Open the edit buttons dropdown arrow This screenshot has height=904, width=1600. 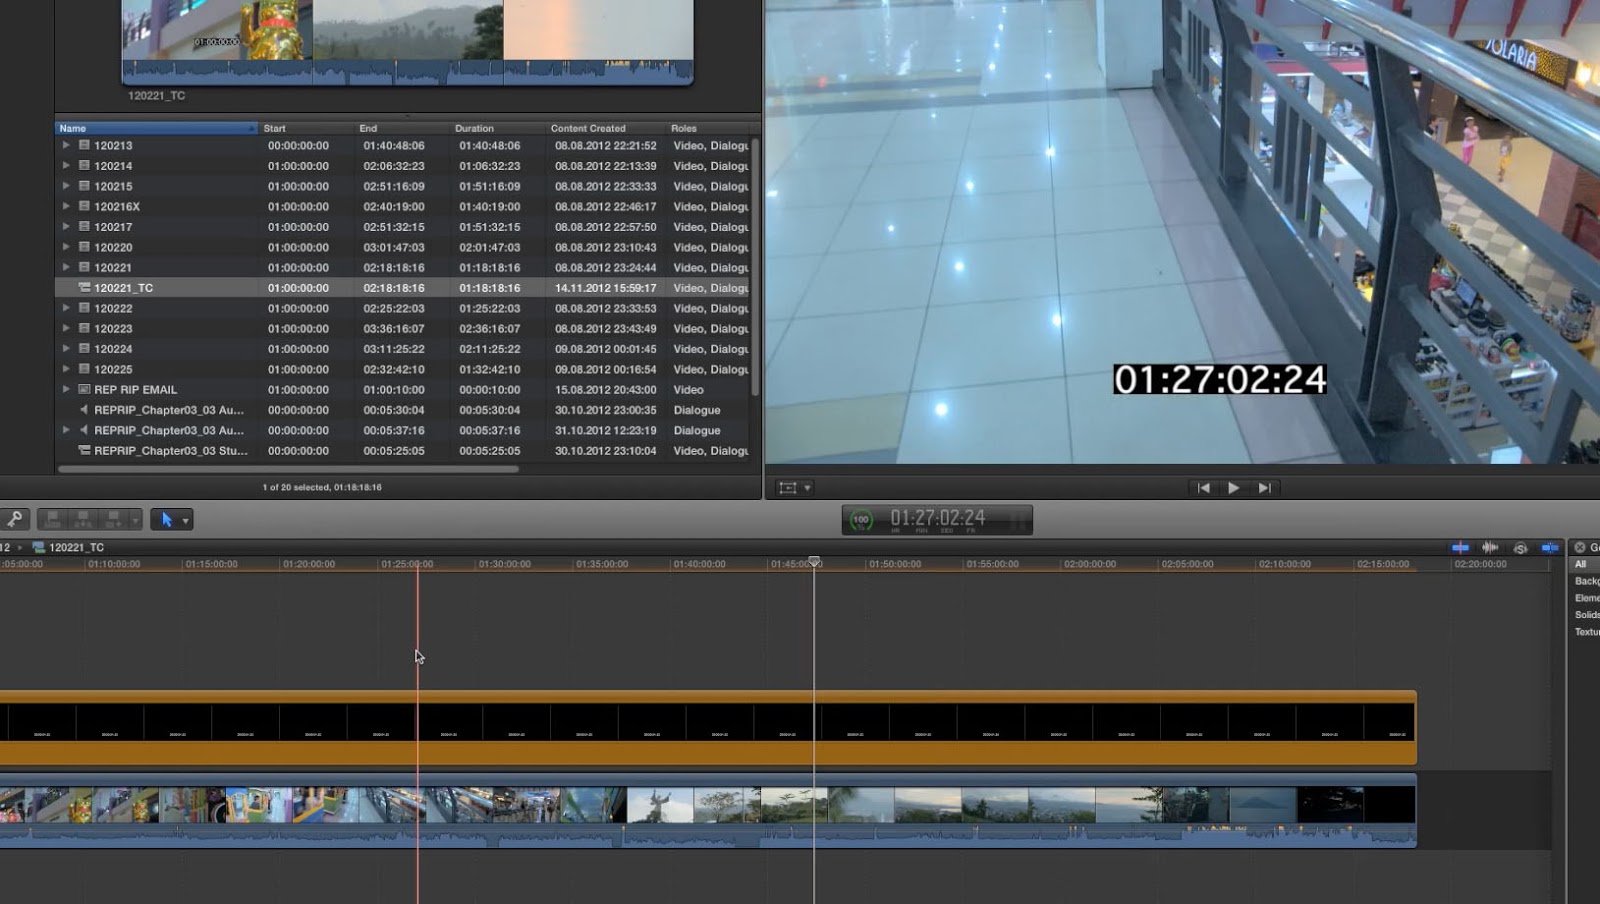135,519
